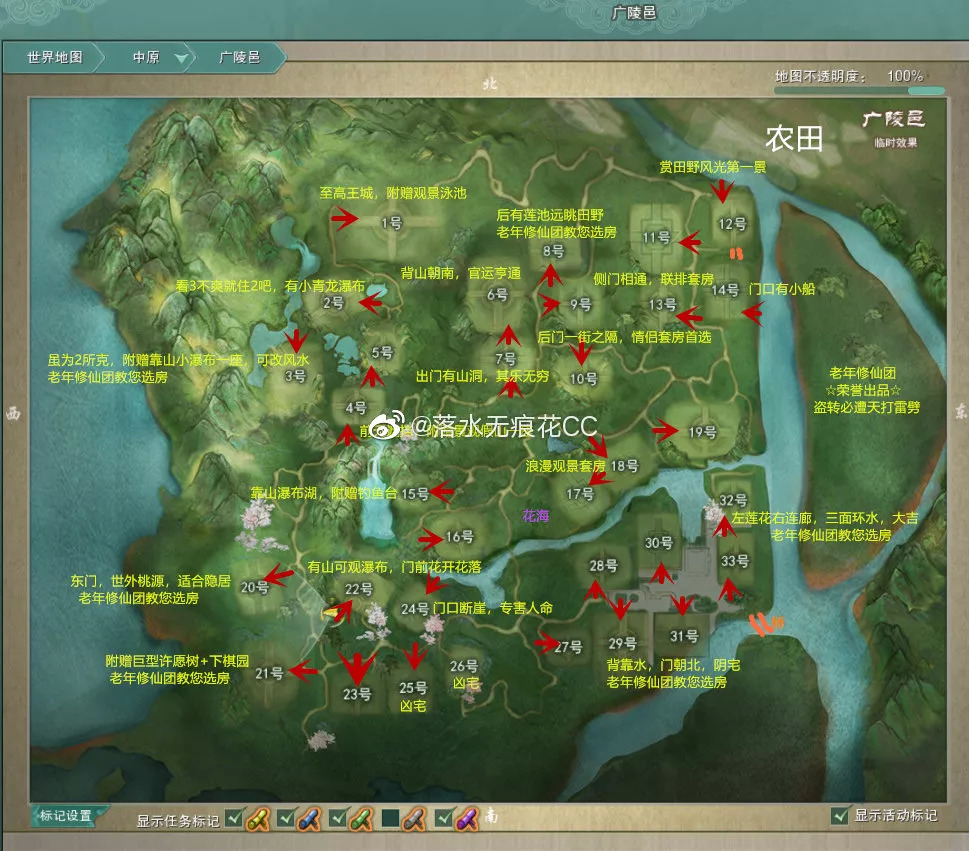Click the blue scroll task marker icon

(309, 819)
